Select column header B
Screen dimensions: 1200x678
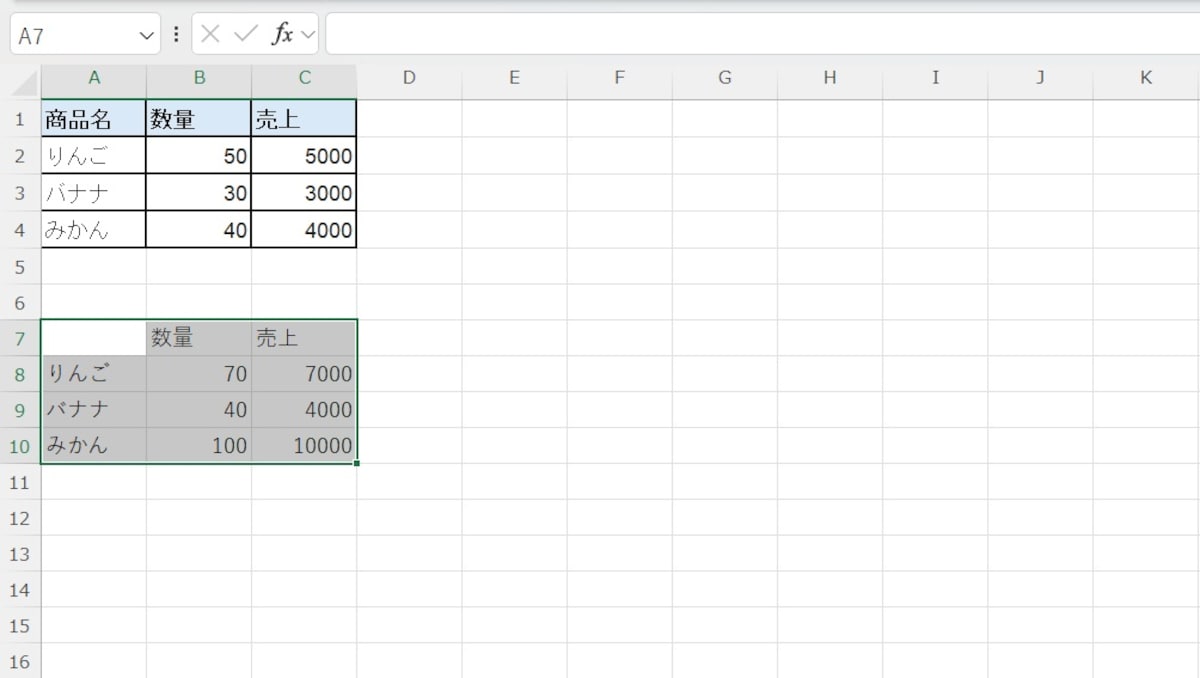coord(198,78)
